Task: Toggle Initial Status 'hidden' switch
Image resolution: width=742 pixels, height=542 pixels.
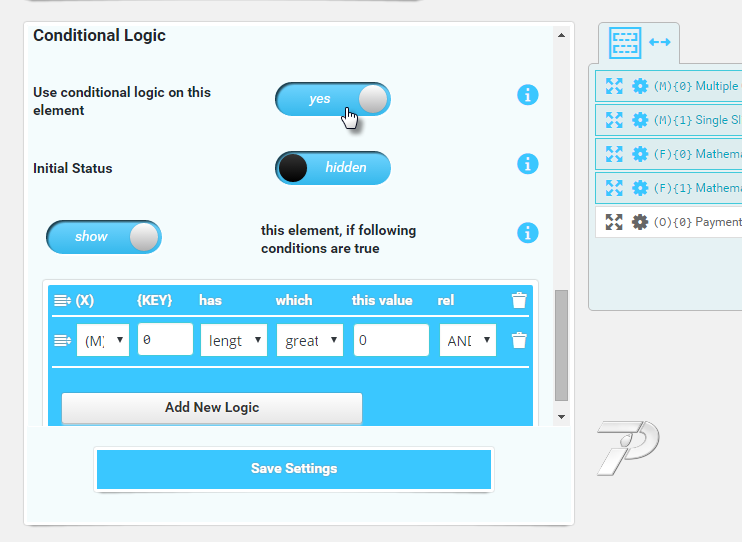Action: click(332, 168)
